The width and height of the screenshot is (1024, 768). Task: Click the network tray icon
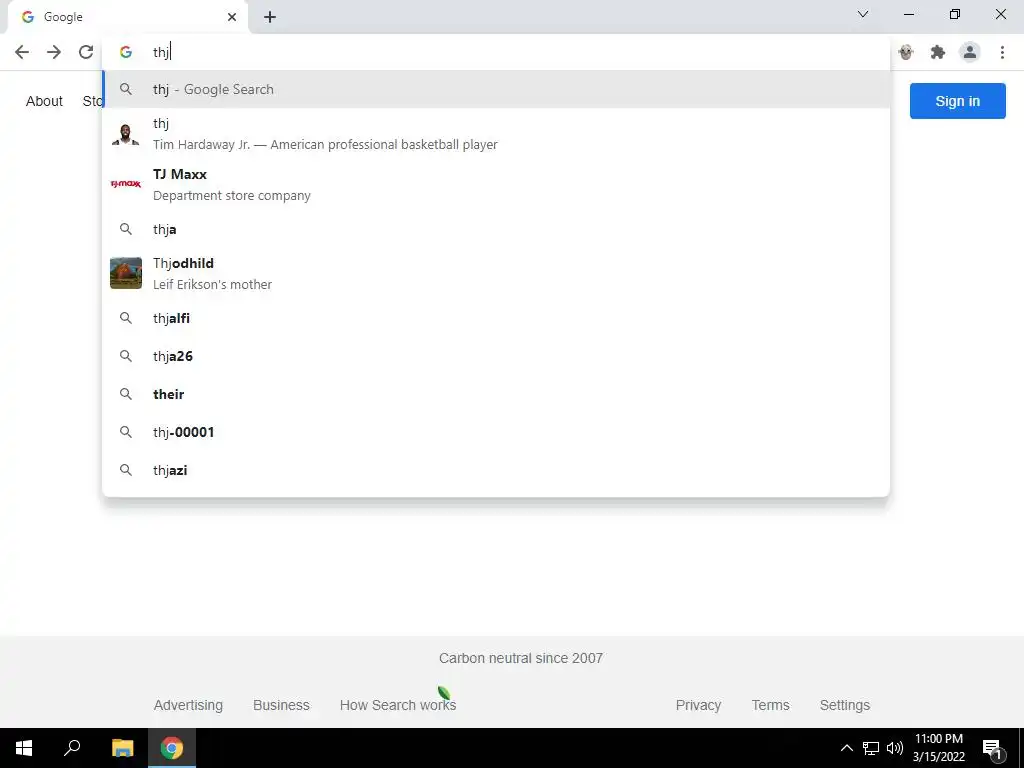871,748
